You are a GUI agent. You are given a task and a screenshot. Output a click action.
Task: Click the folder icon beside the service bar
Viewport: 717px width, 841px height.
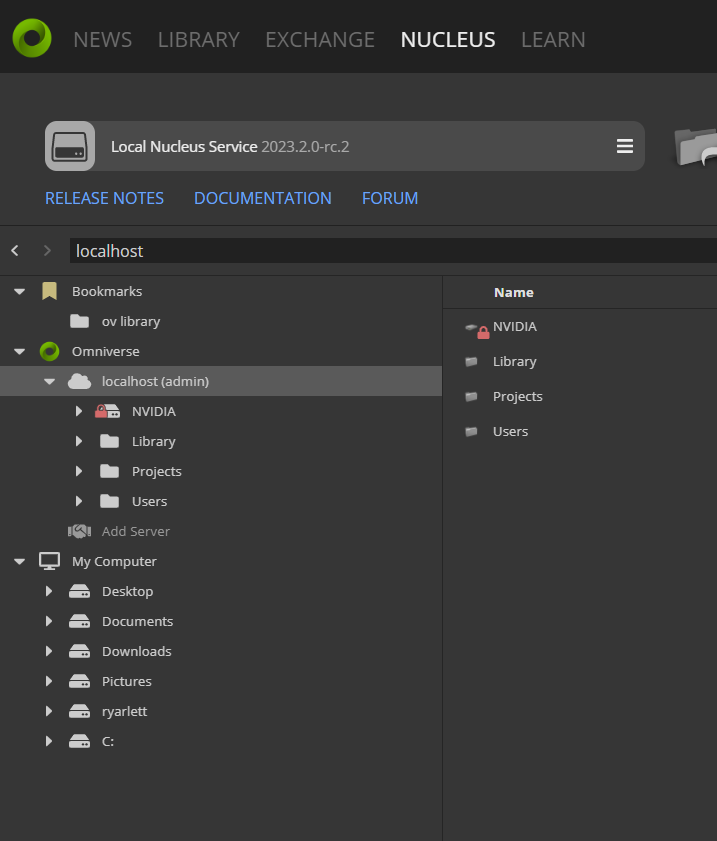click(x=695, y=146)
